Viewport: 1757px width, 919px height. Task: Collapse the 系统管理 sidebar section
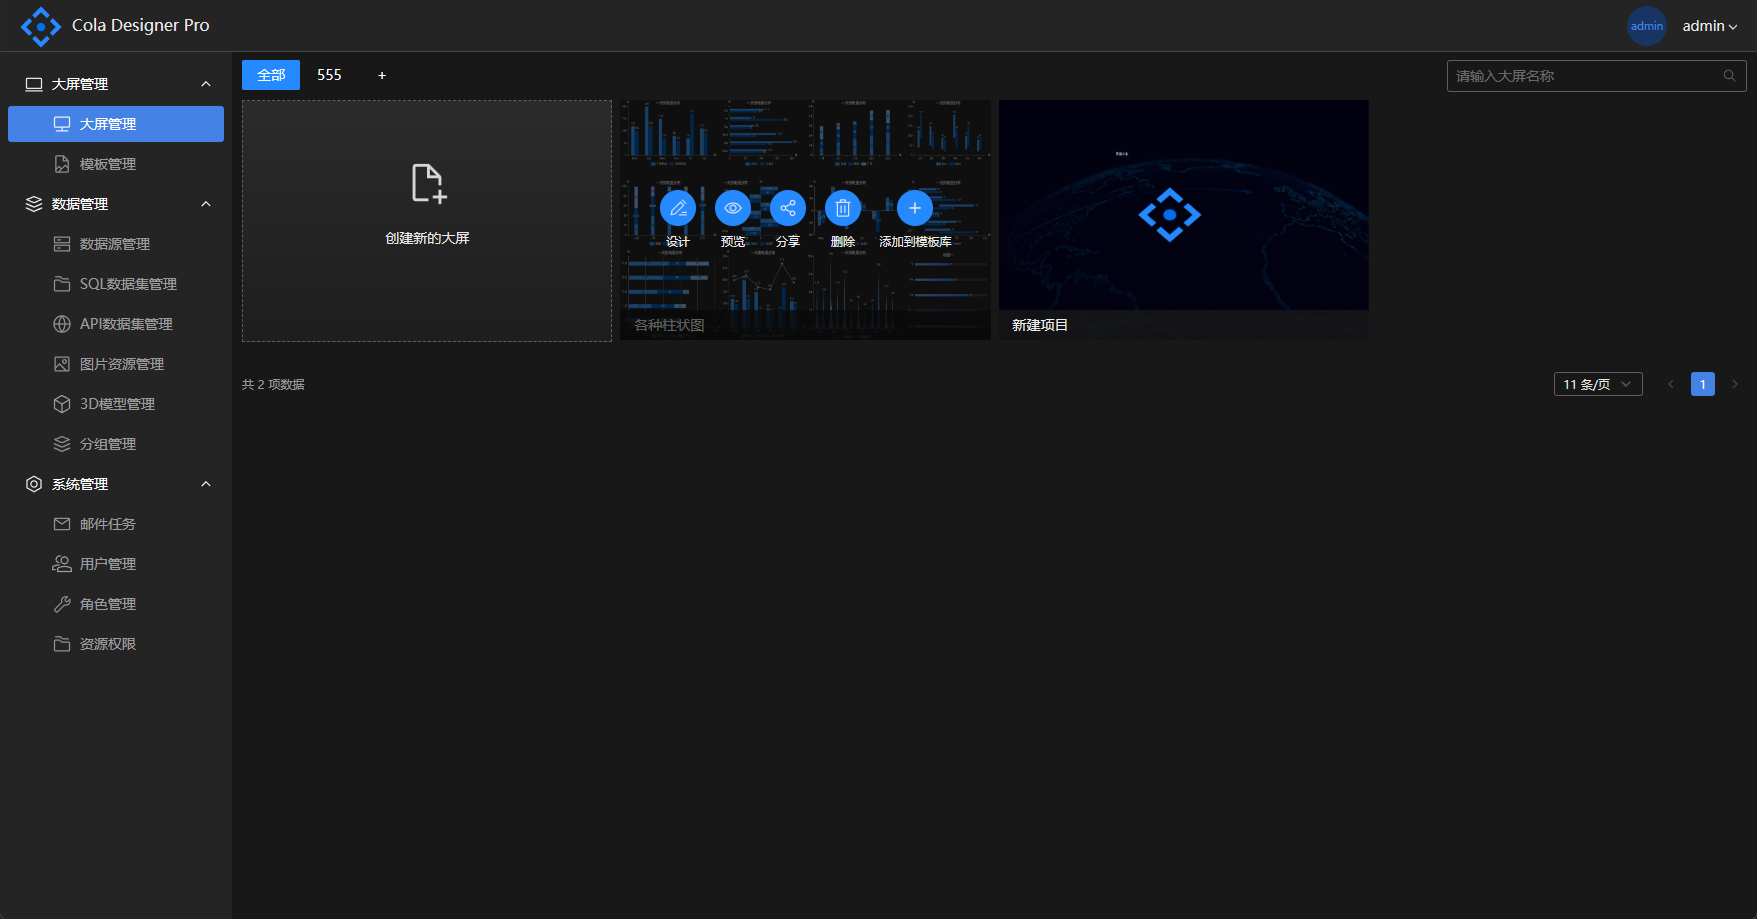pos(206,484)
